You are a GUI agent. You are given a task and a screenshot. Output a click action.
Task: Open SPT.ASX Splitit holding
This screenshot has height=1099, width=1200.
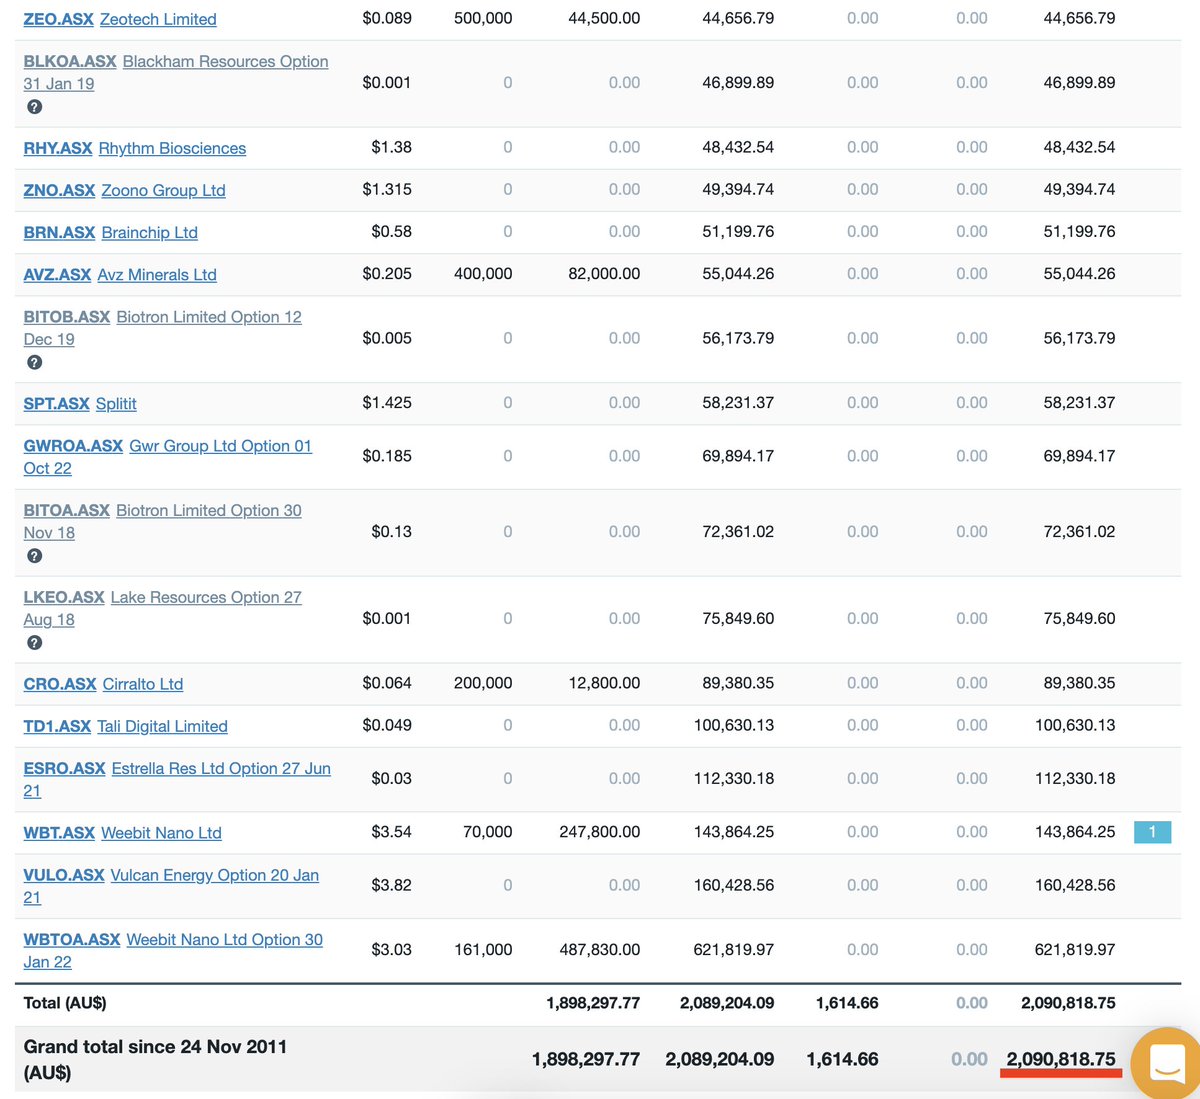click(x=80, y=403)
